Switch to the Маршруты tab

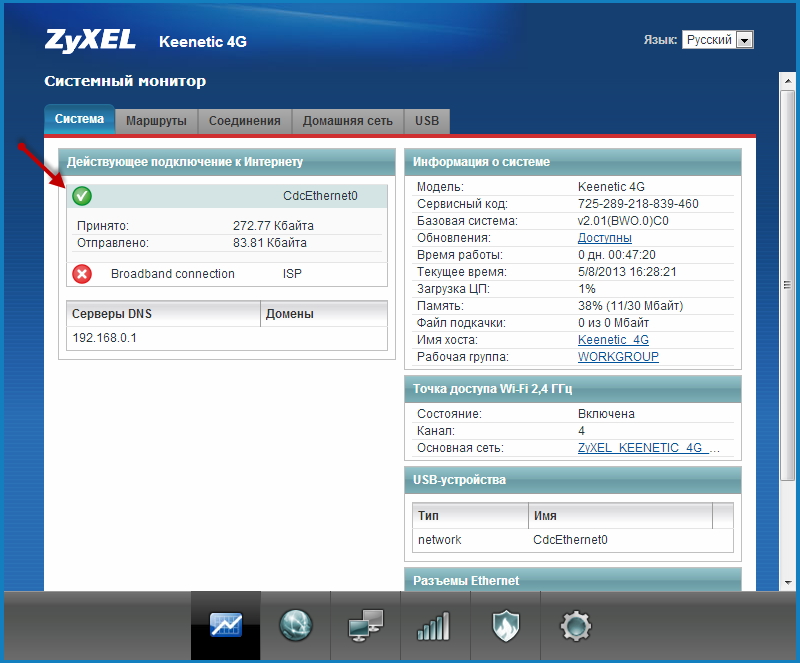(156, 121)
